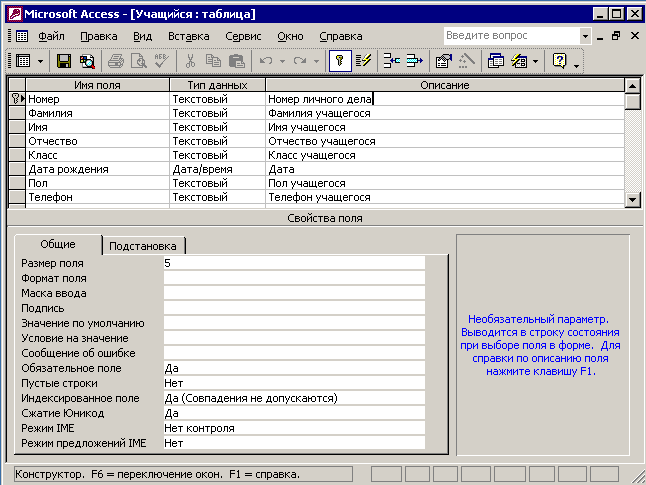This screenshot has height=485, width=646.
Task: Click the Database Window icon
Action: pos(496,61)
